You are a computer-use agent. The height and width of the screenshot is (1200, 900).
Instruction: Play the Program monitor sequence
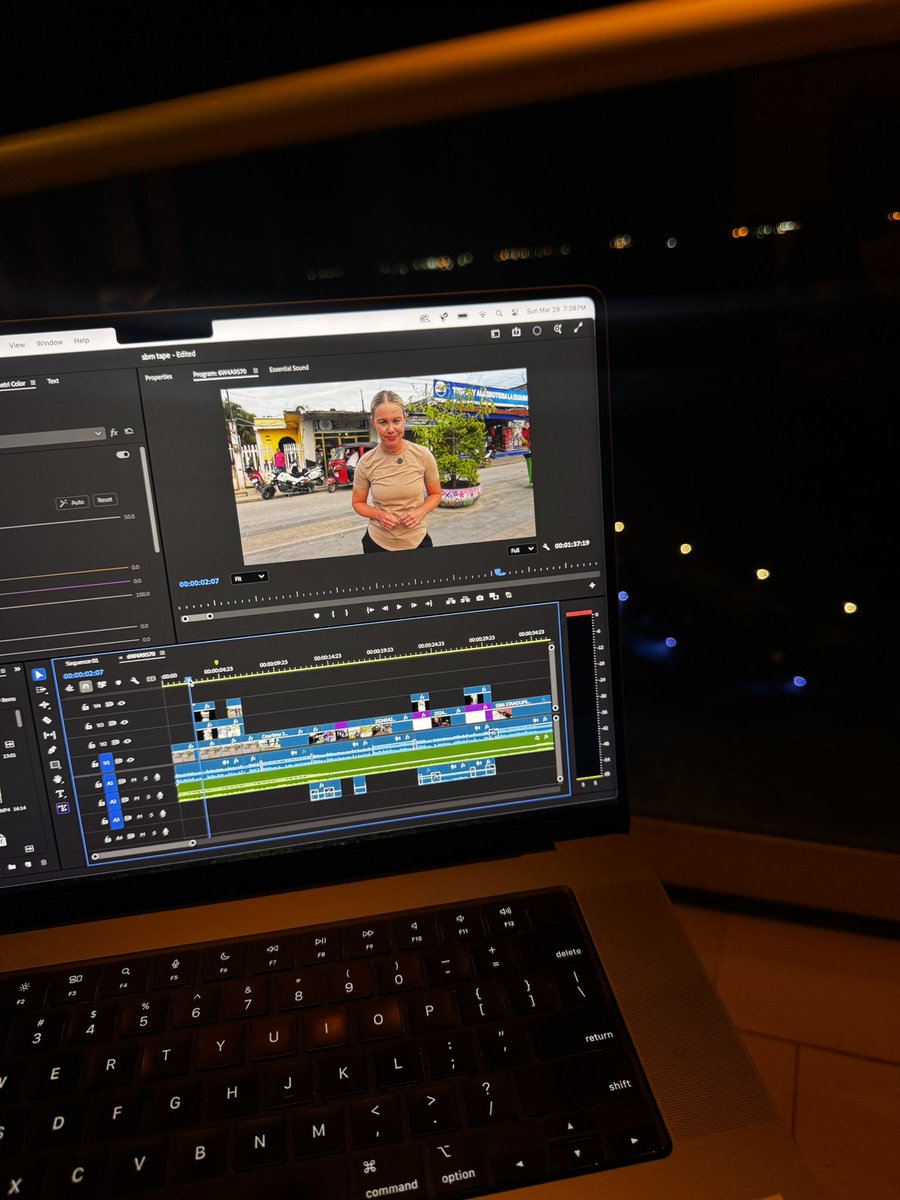399,607
